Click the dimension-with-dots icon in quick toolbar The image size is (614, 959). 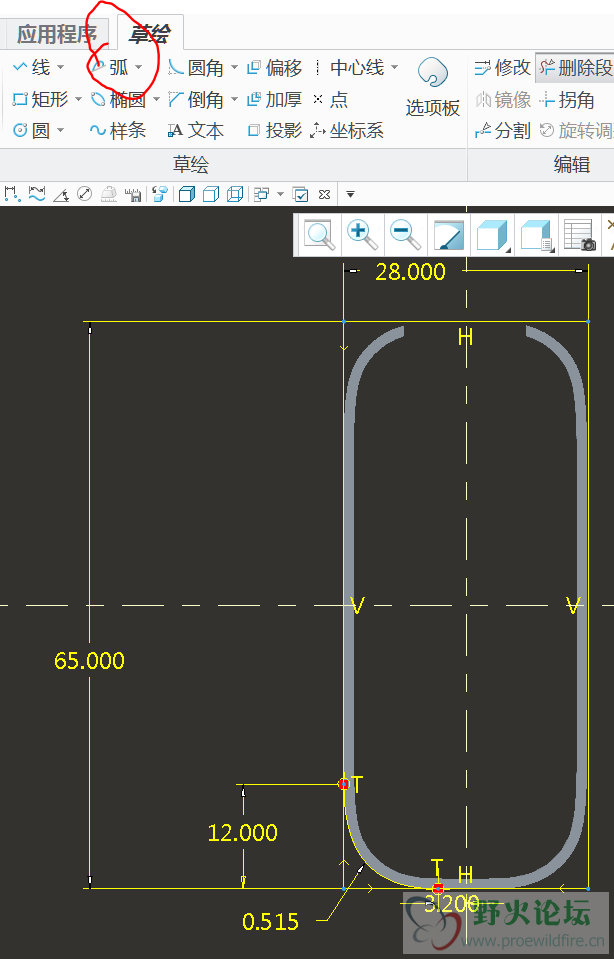[11, 194]
